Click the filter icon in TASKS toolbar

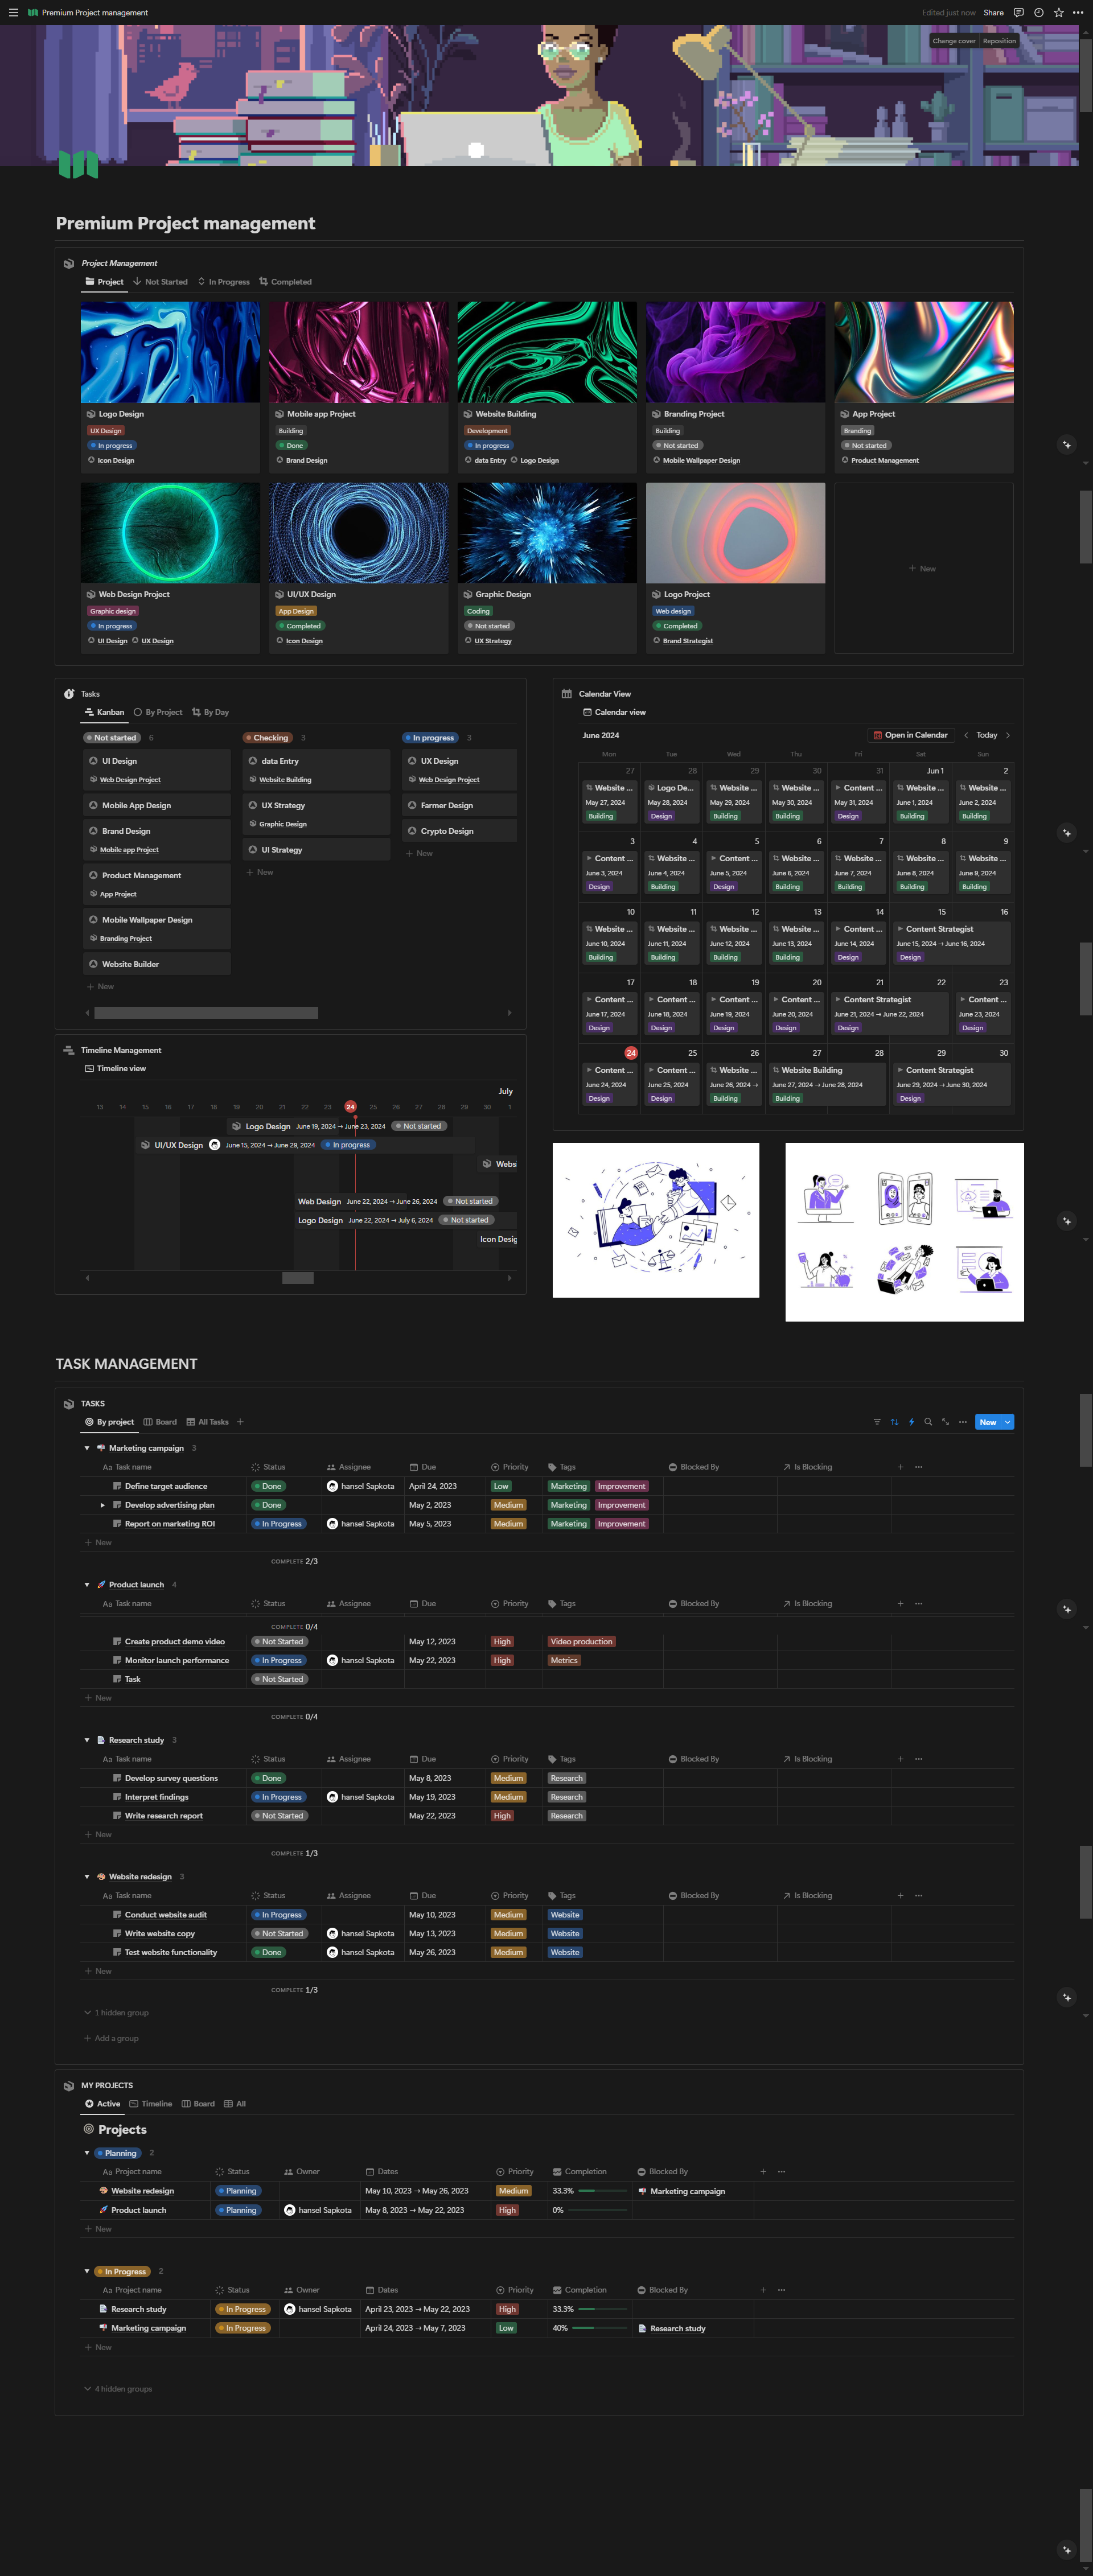click(x=877, y=1422)
